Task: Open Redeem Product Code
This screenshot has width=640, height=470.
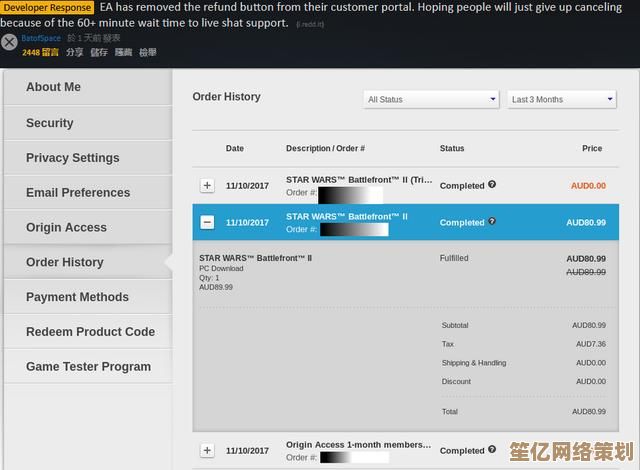Action: (x=90, y=331)
